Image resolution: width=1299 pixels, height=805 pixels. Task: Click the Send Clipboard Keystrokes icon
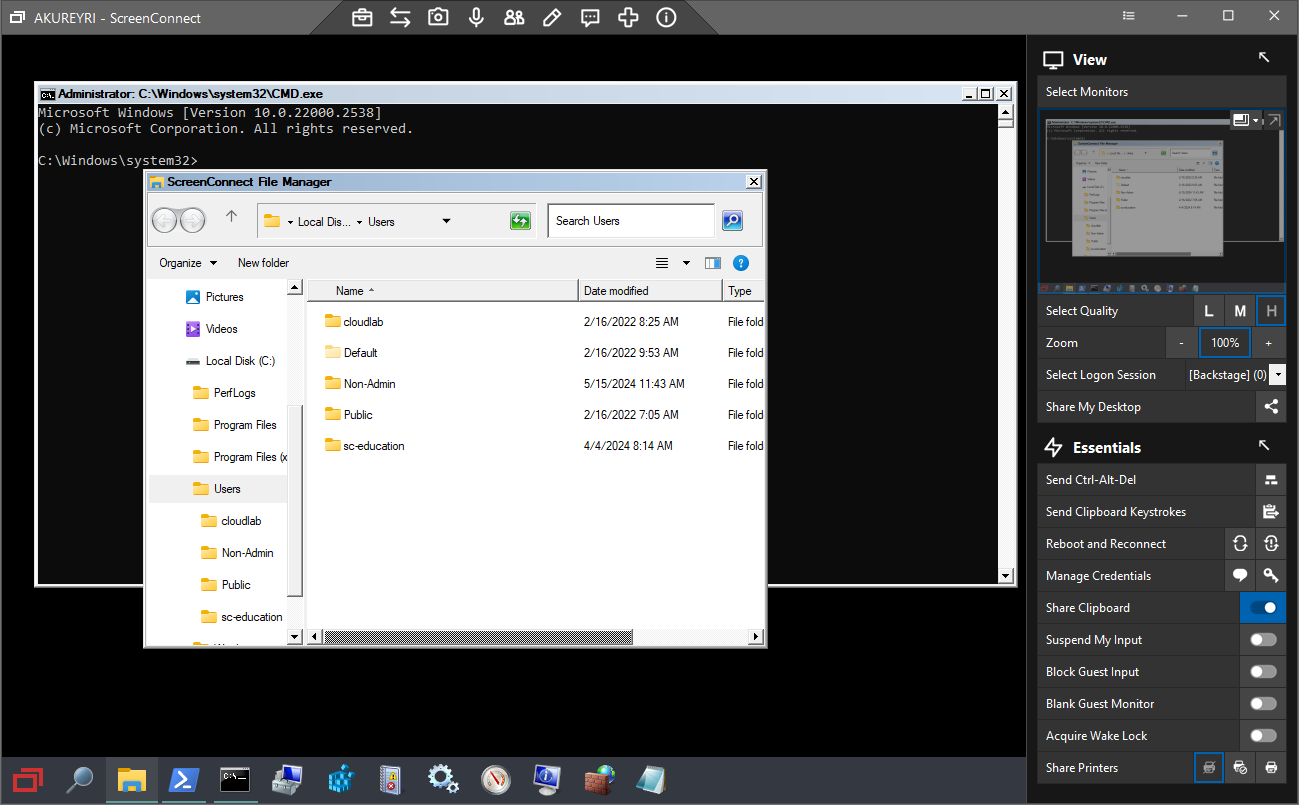[x=1271, y=512]
